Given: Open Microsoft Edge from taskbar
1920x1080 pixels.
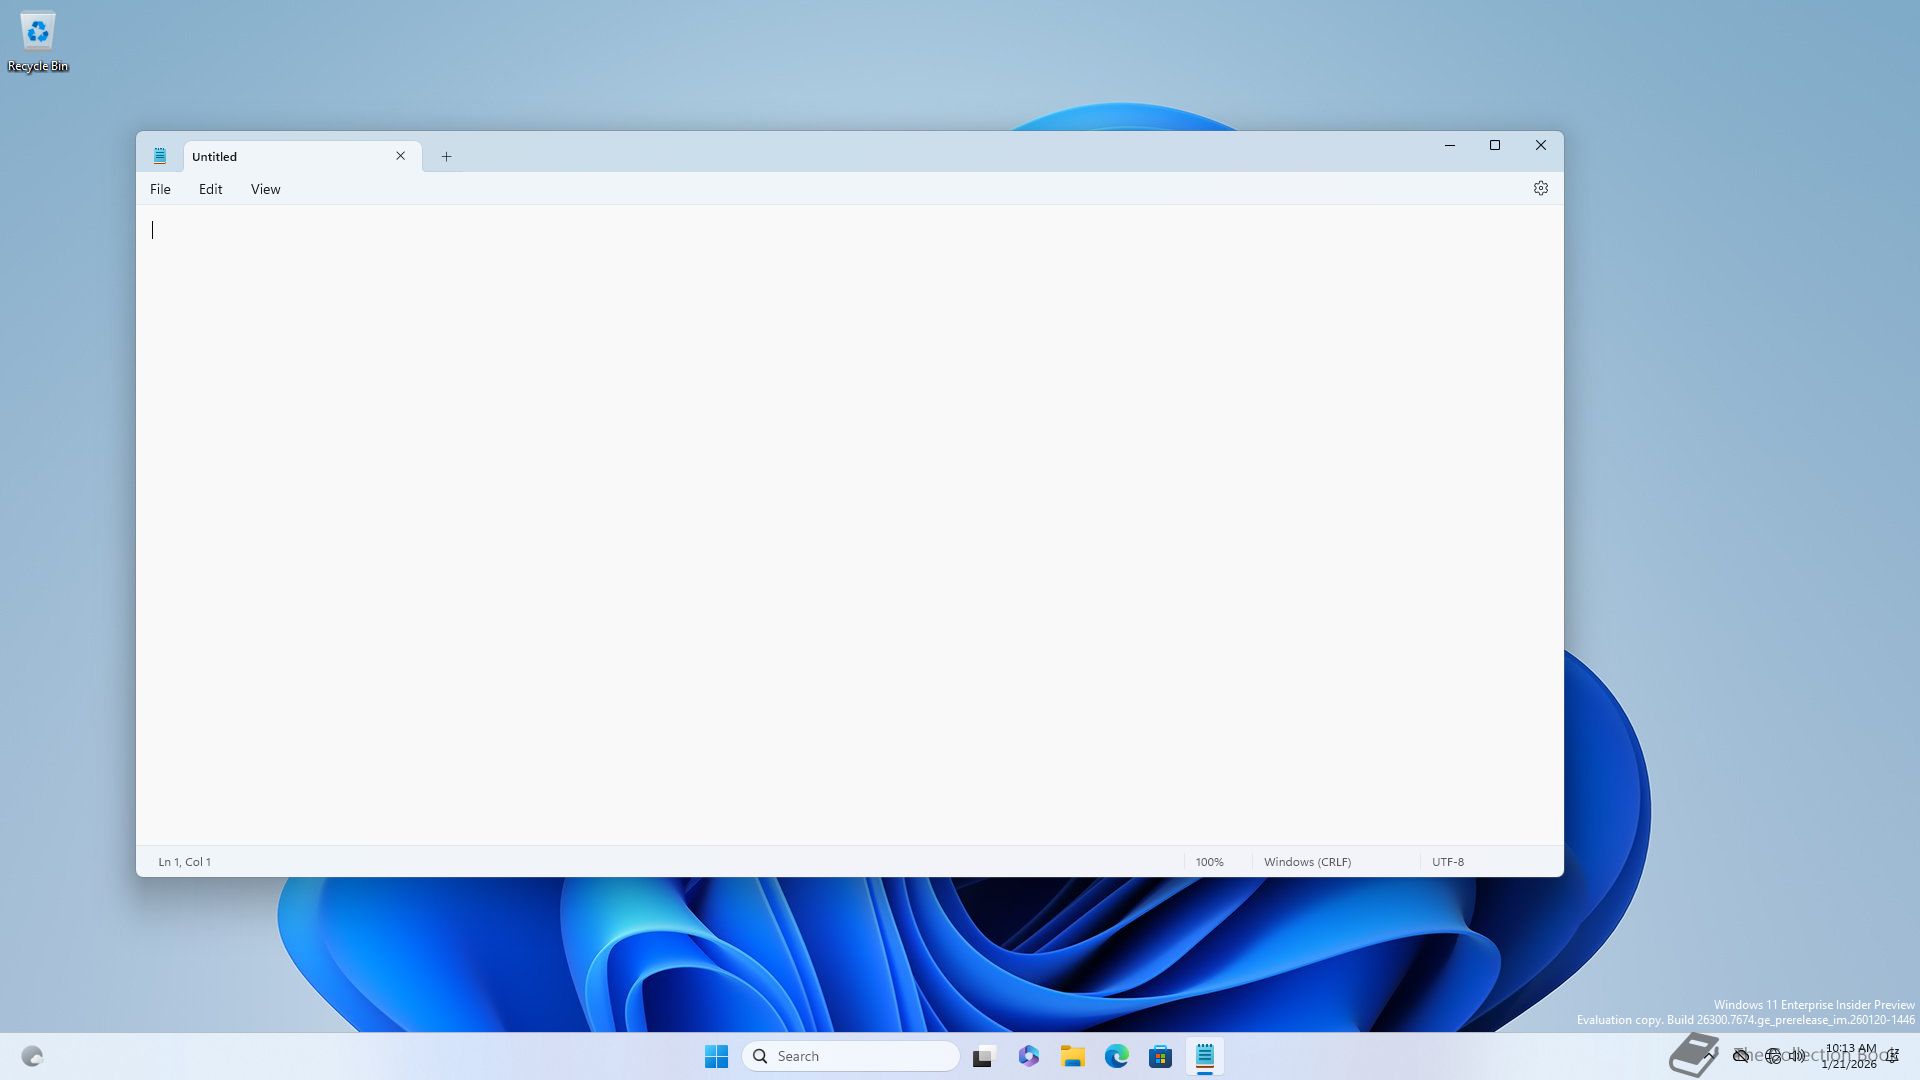Looking at the screenshot, I should click(1116, 1056).
